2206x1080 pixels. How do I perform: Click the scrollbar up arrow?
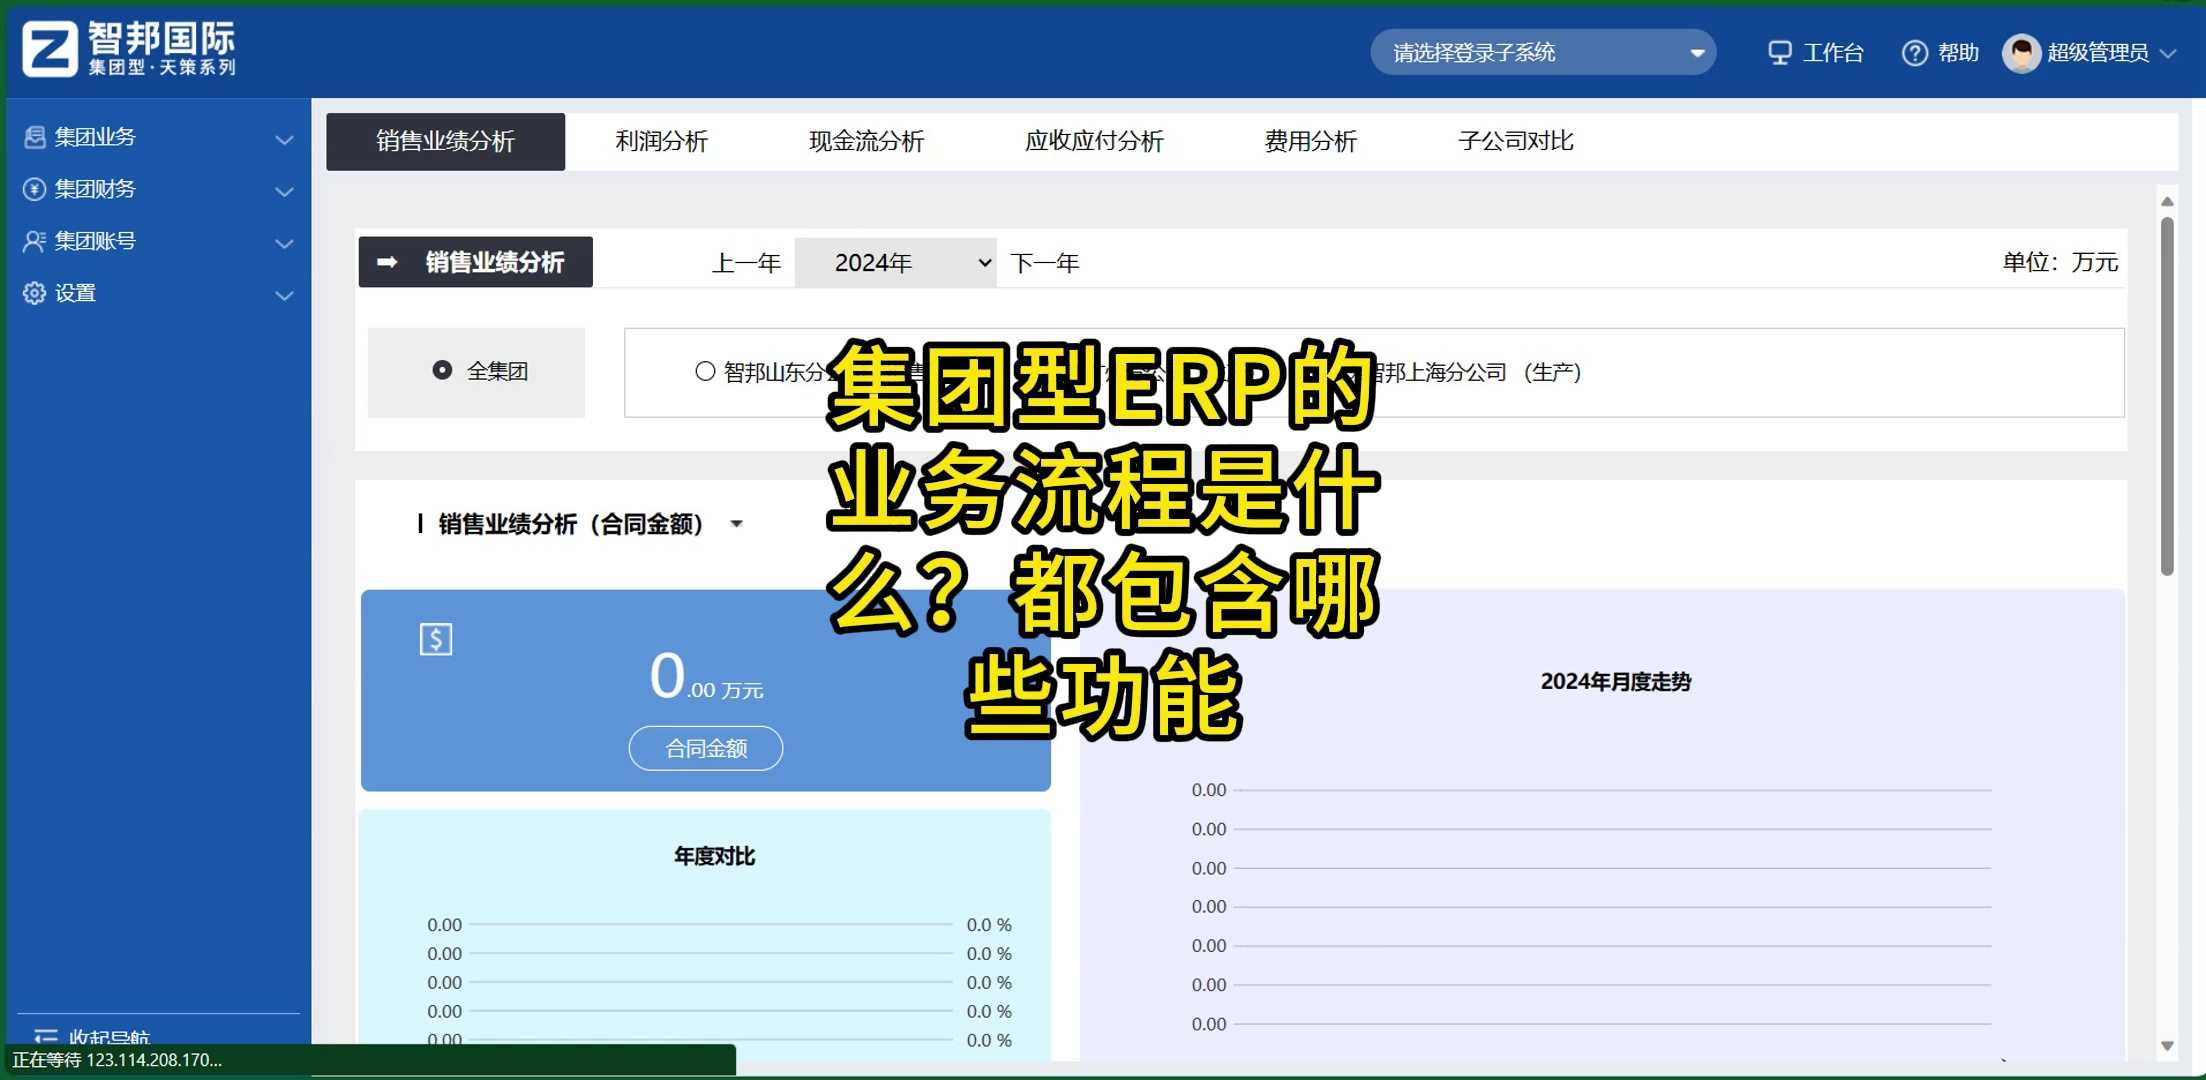(2167, 202)
